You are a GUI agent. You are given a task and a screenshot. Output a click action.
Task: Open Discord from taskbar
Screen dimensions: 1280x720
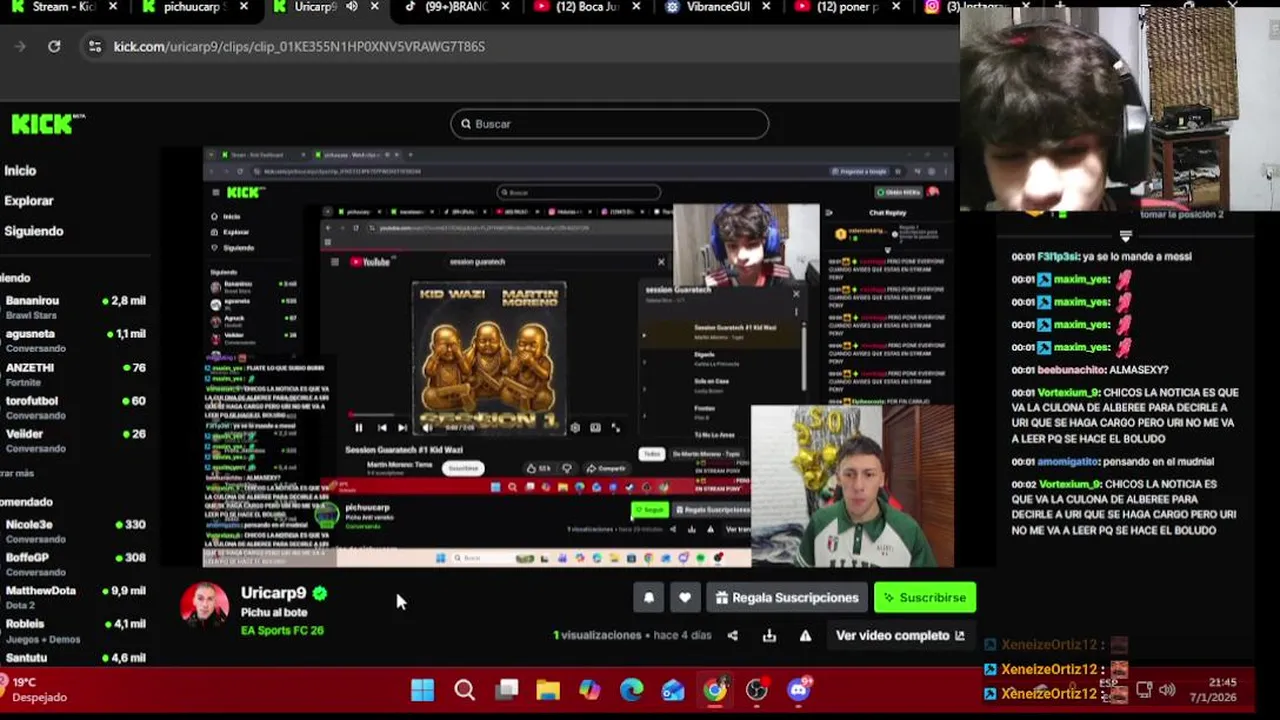[799, 690]
